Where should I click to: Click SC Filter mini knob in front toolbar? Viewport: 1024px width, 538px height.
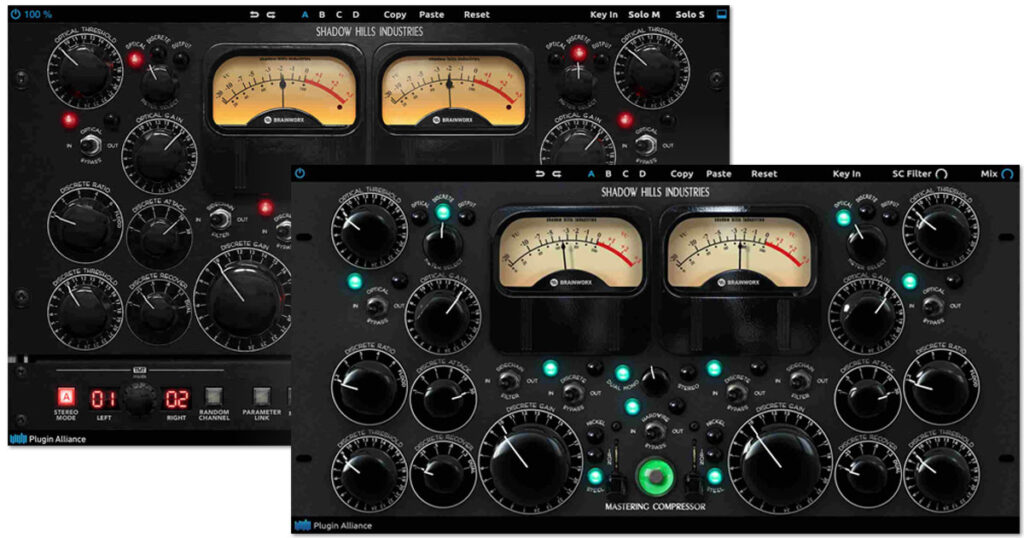point(941,174)
